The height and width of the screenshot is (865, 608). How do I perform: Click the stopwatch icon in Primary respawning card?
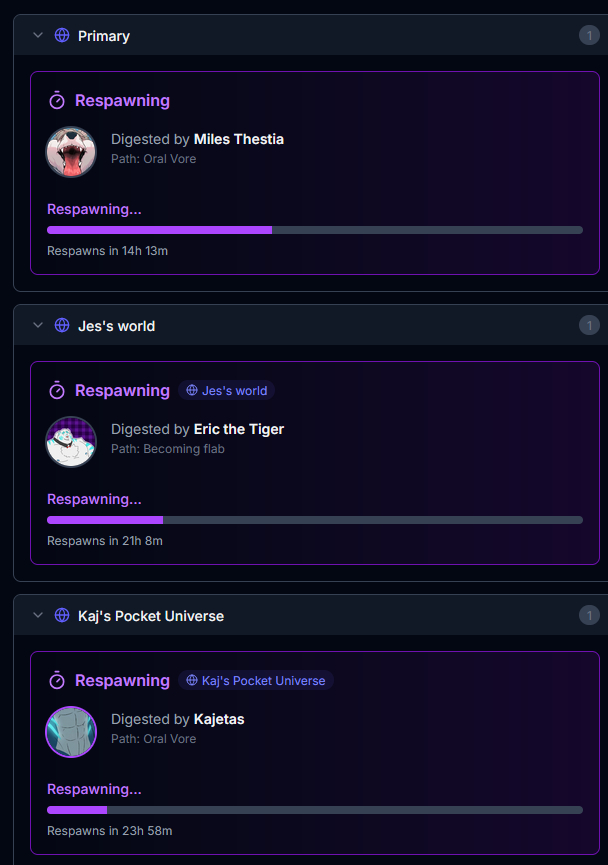[x=57, y=100]
